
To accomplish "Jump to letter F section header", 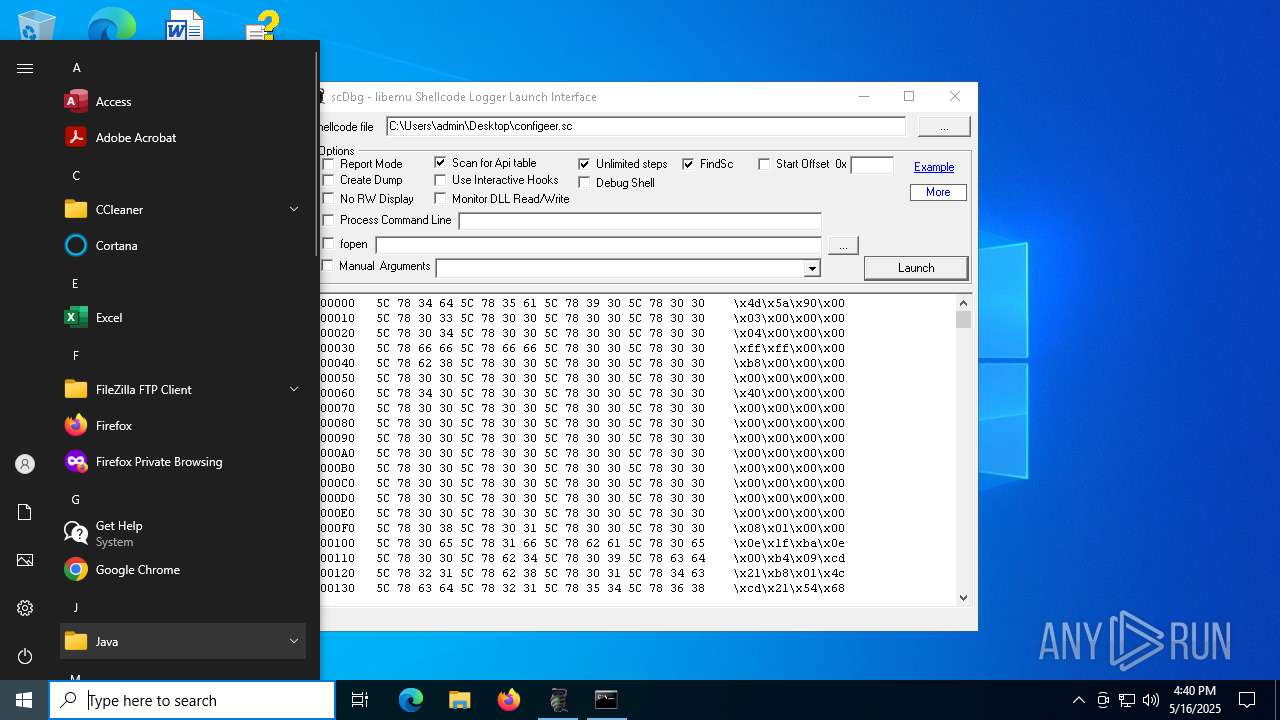I will pyautogui.click(x=75, y=356).
